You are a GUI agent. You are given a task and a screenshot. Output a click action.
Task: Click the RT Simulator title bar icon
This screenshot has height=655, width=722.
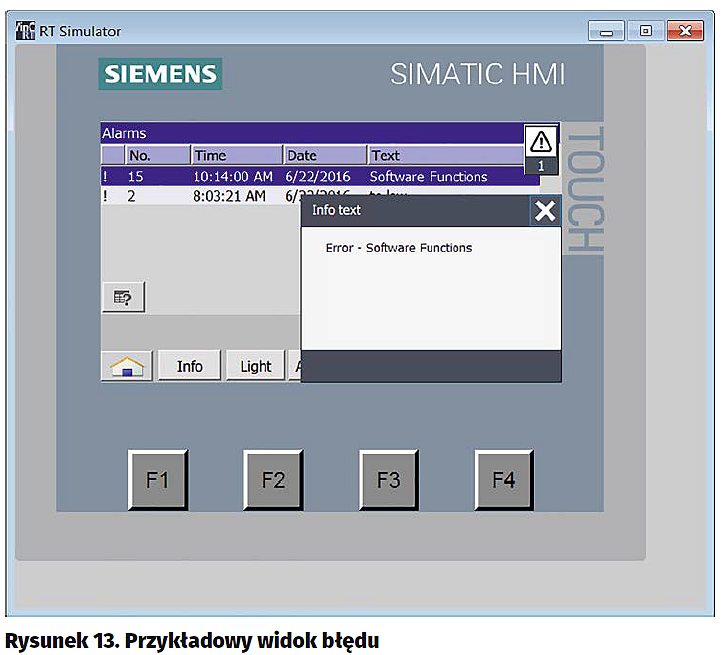click(x=24, y=30)
